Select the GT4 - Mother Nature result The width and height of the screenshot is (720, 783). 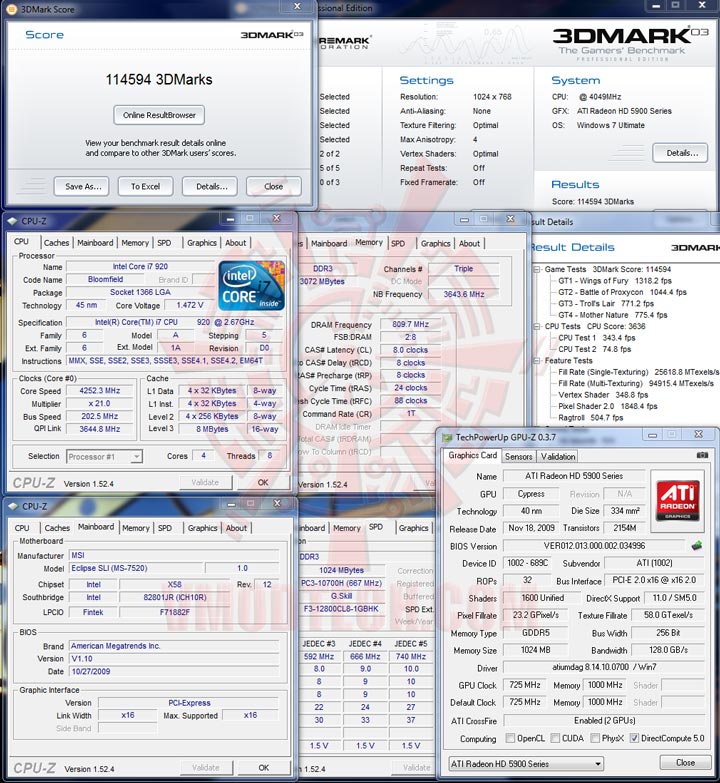point(613,315)
